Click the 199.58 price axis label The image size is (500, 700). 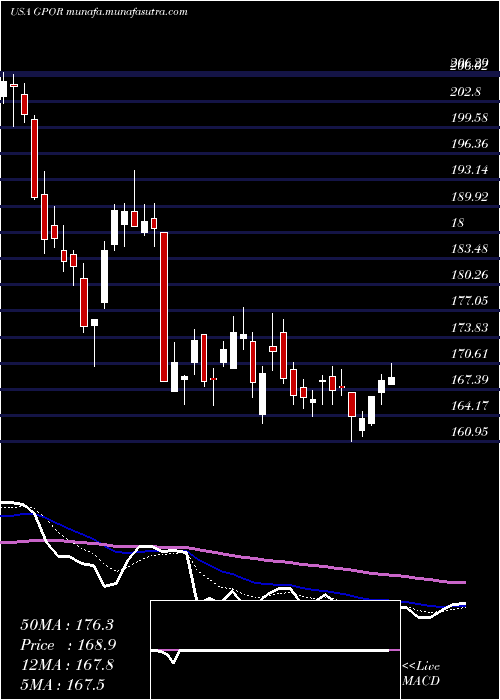(468, 118)
